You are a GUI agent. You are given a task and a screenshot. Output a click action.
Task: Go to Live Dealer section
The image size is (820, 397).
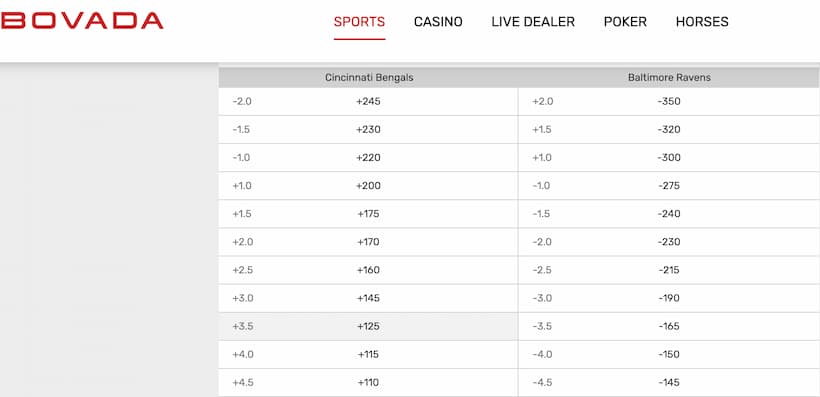(x=533, y=22)
